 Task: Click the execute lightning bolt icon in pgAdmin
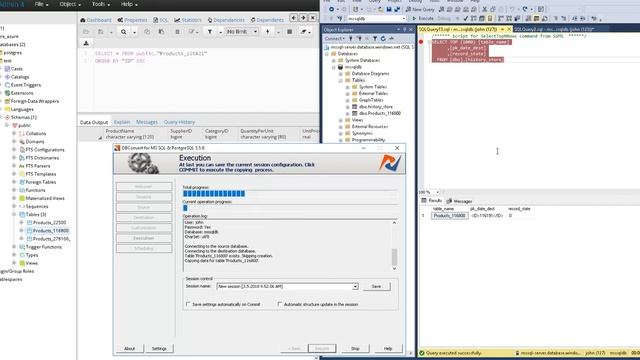pos(268,32)
